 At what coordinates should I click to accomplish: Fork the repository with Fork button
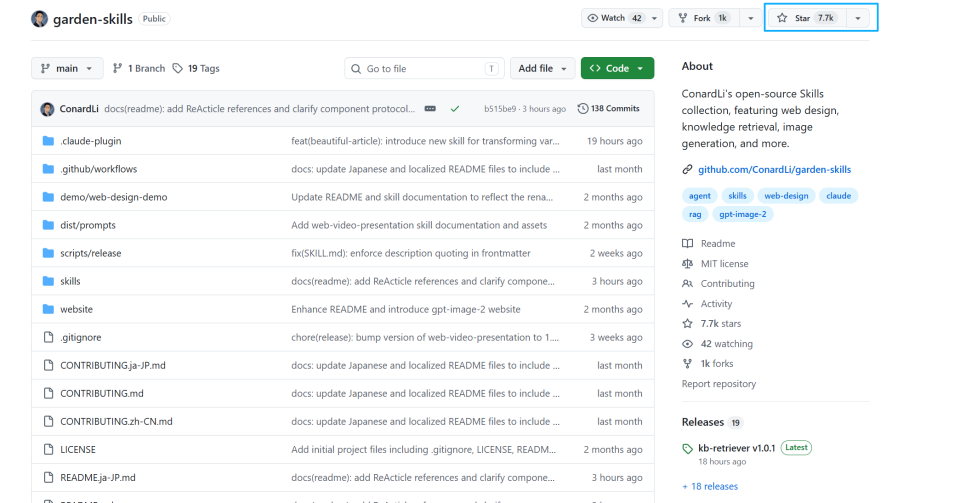click(704, 18)
